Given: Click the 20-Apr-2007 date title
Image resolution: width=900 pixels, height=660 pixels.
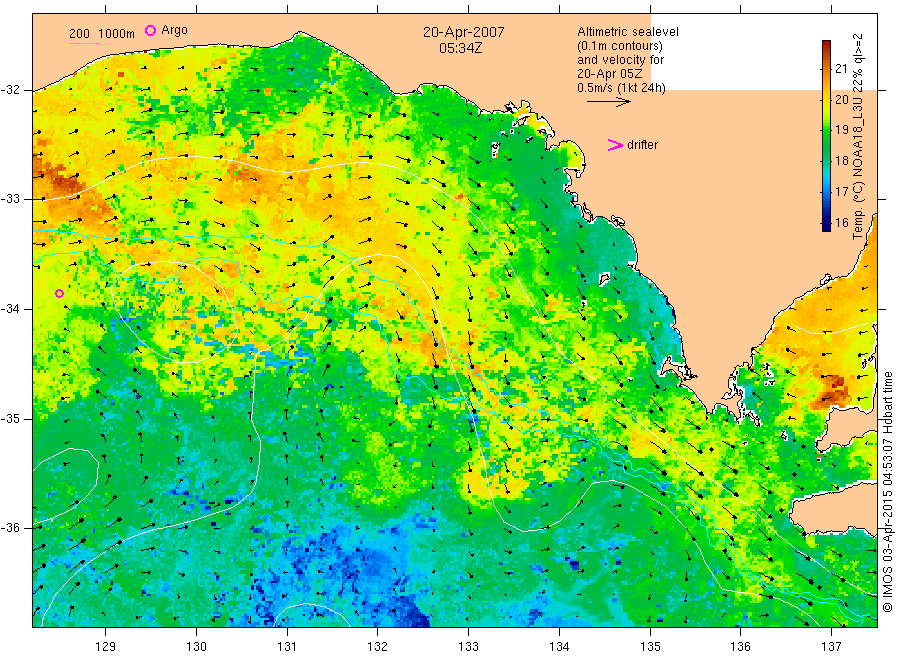Looking at the screenshot, I should click(464, 32).
